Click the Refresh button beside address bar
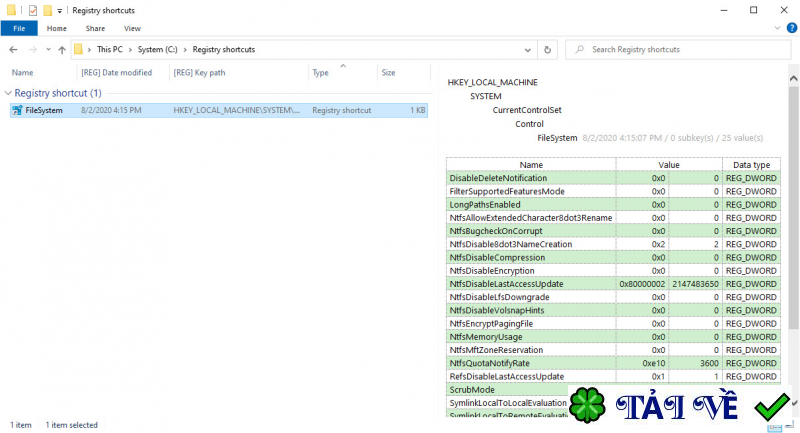 tap(547, 49)
